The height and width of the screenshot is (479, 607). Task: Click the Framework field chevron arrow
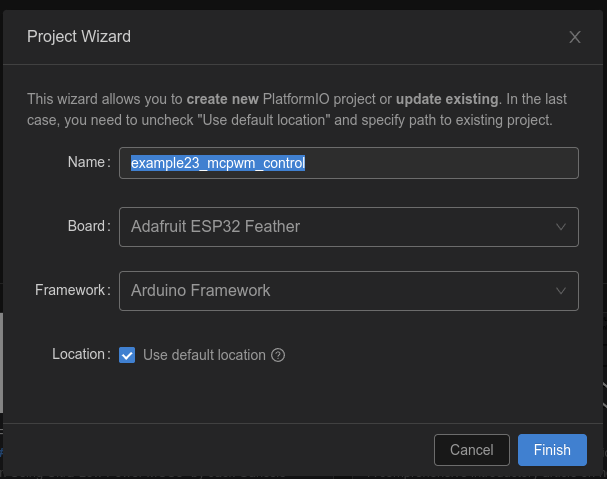tap(561, 291)
